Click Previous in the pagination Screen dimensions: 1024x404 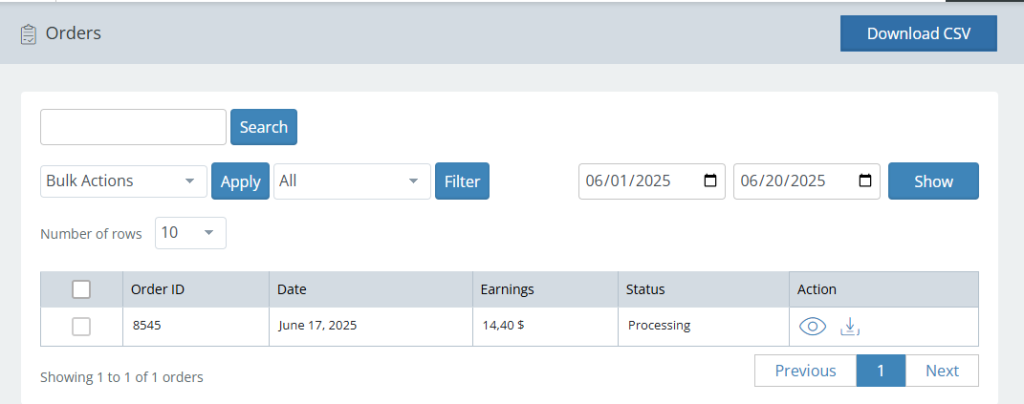click(x=805, y=371)
